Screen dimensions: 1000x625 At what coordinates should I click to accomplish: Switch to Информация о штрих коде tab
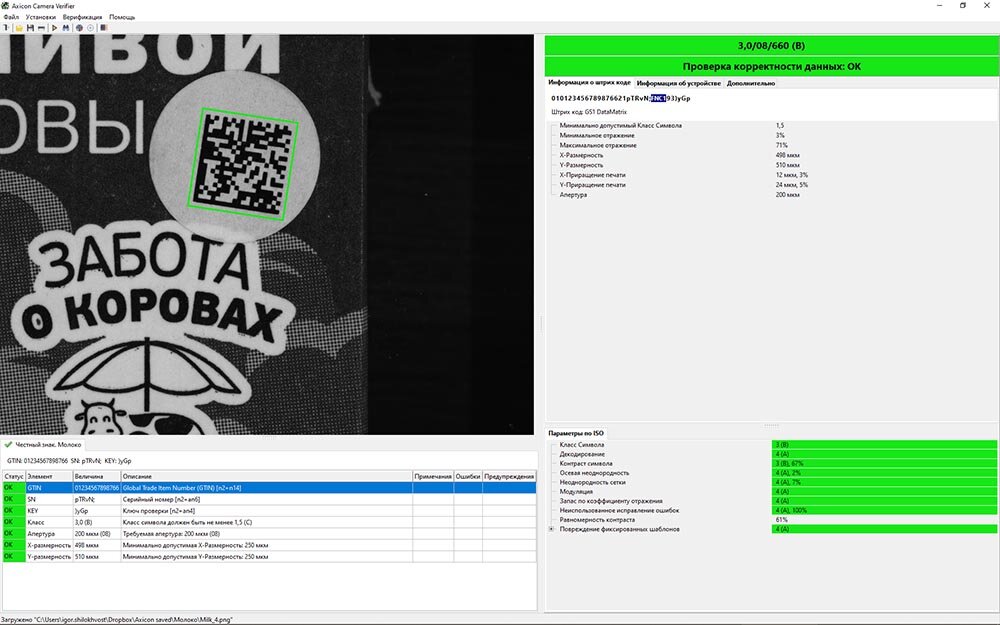[x=589, y=83]
